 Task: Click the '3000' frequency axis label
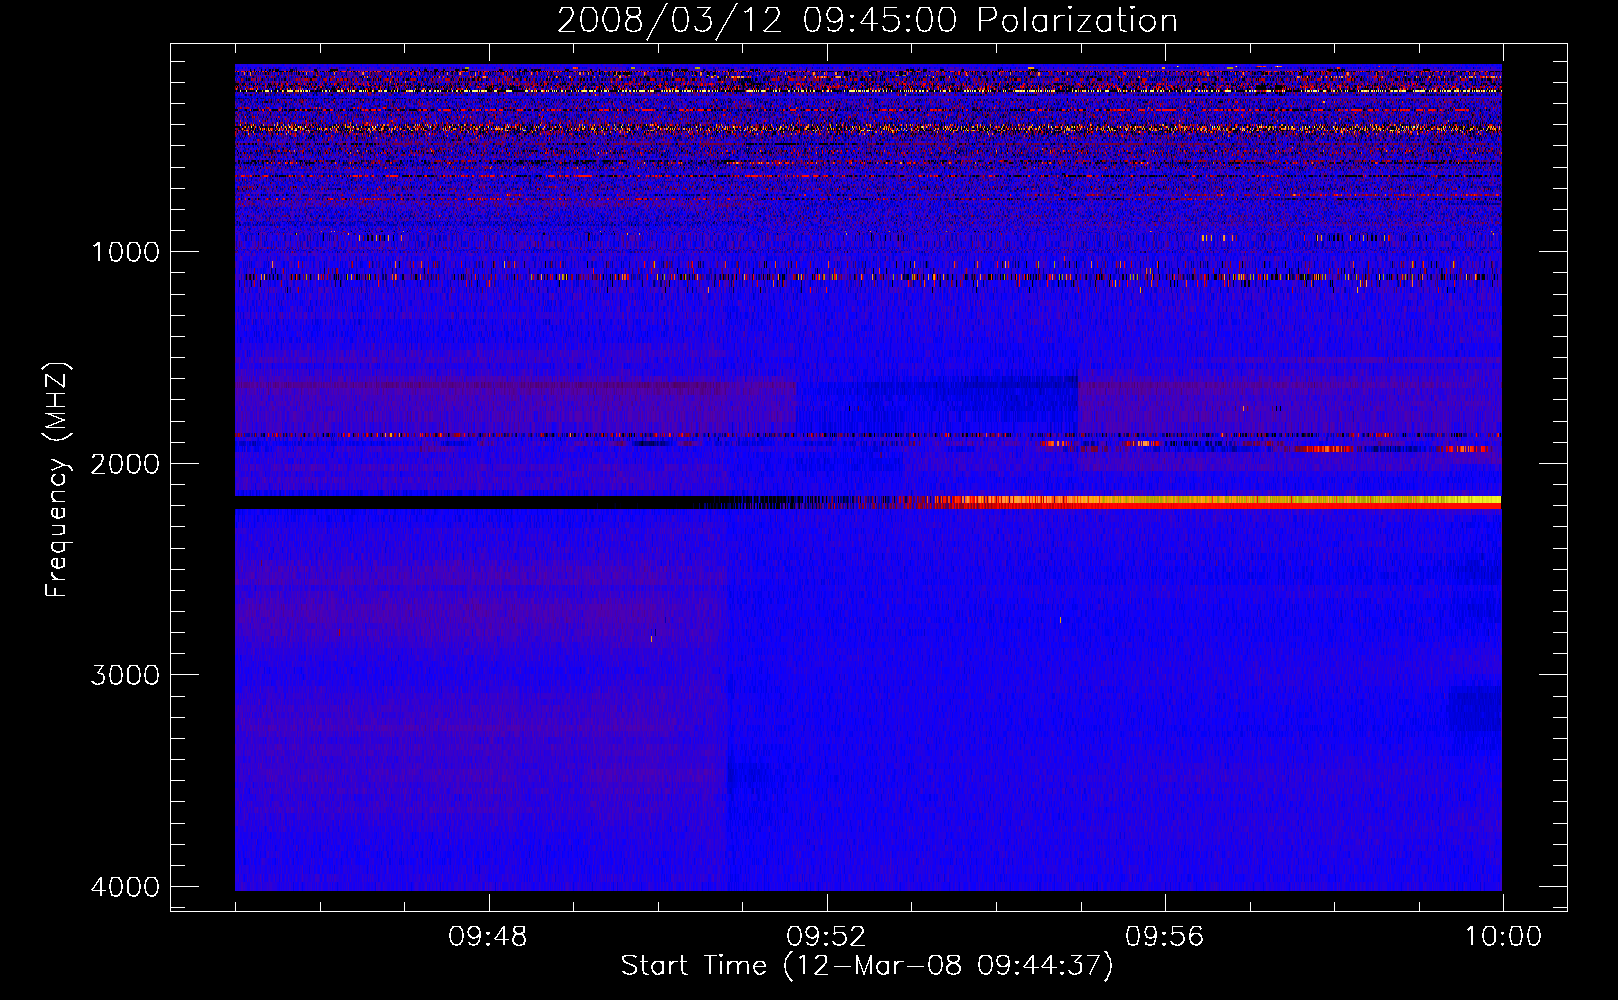[x=125, y=675]
